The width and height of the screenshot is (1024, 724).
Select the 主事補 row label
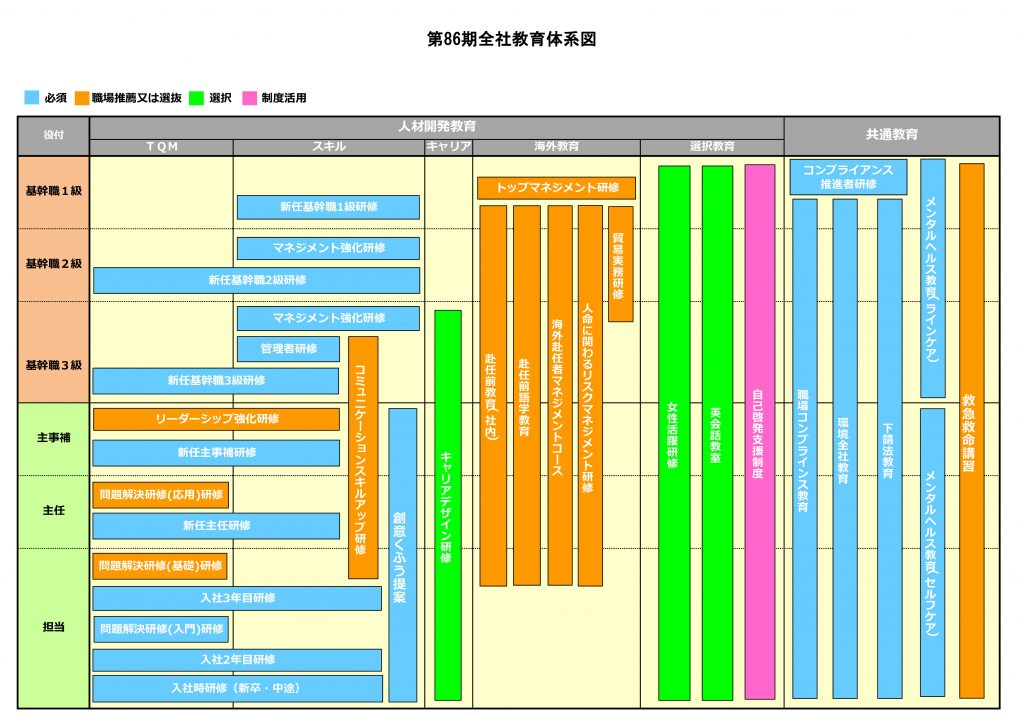click(54, 439)
